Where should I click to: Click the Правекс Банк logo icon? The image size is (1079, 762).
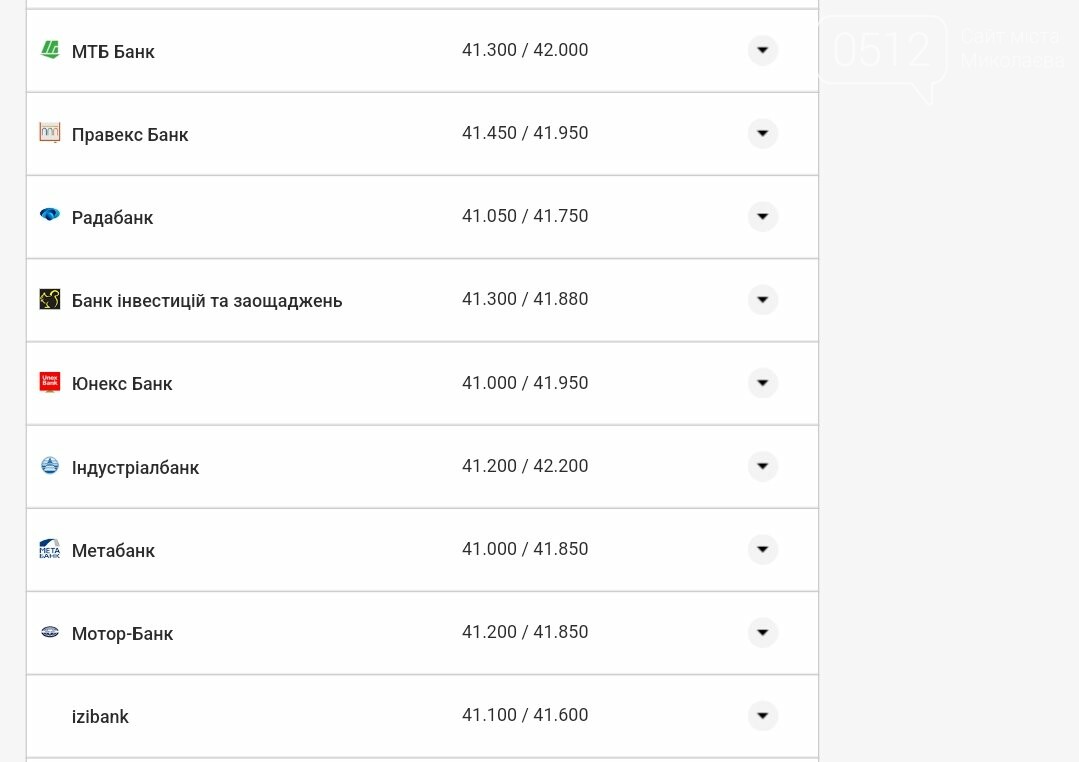pyautogui.click(x=50, y=132)
